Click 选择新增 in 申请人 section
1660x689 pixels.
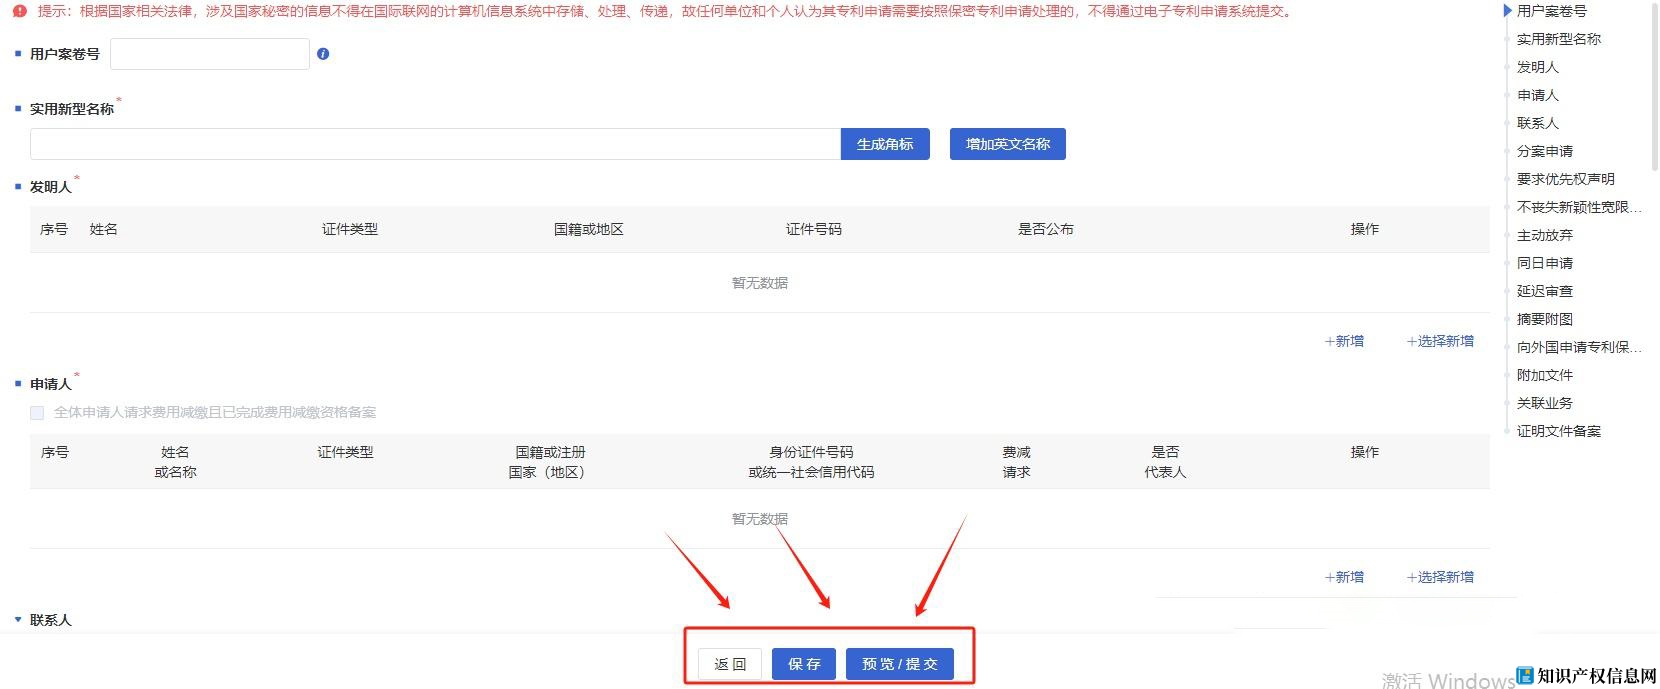[1440, 577]
